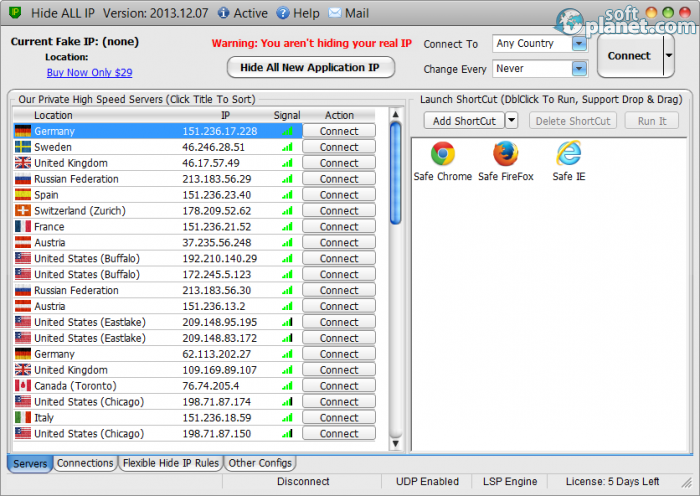Select IP 213.183.56.29 row

coord(158,179)
